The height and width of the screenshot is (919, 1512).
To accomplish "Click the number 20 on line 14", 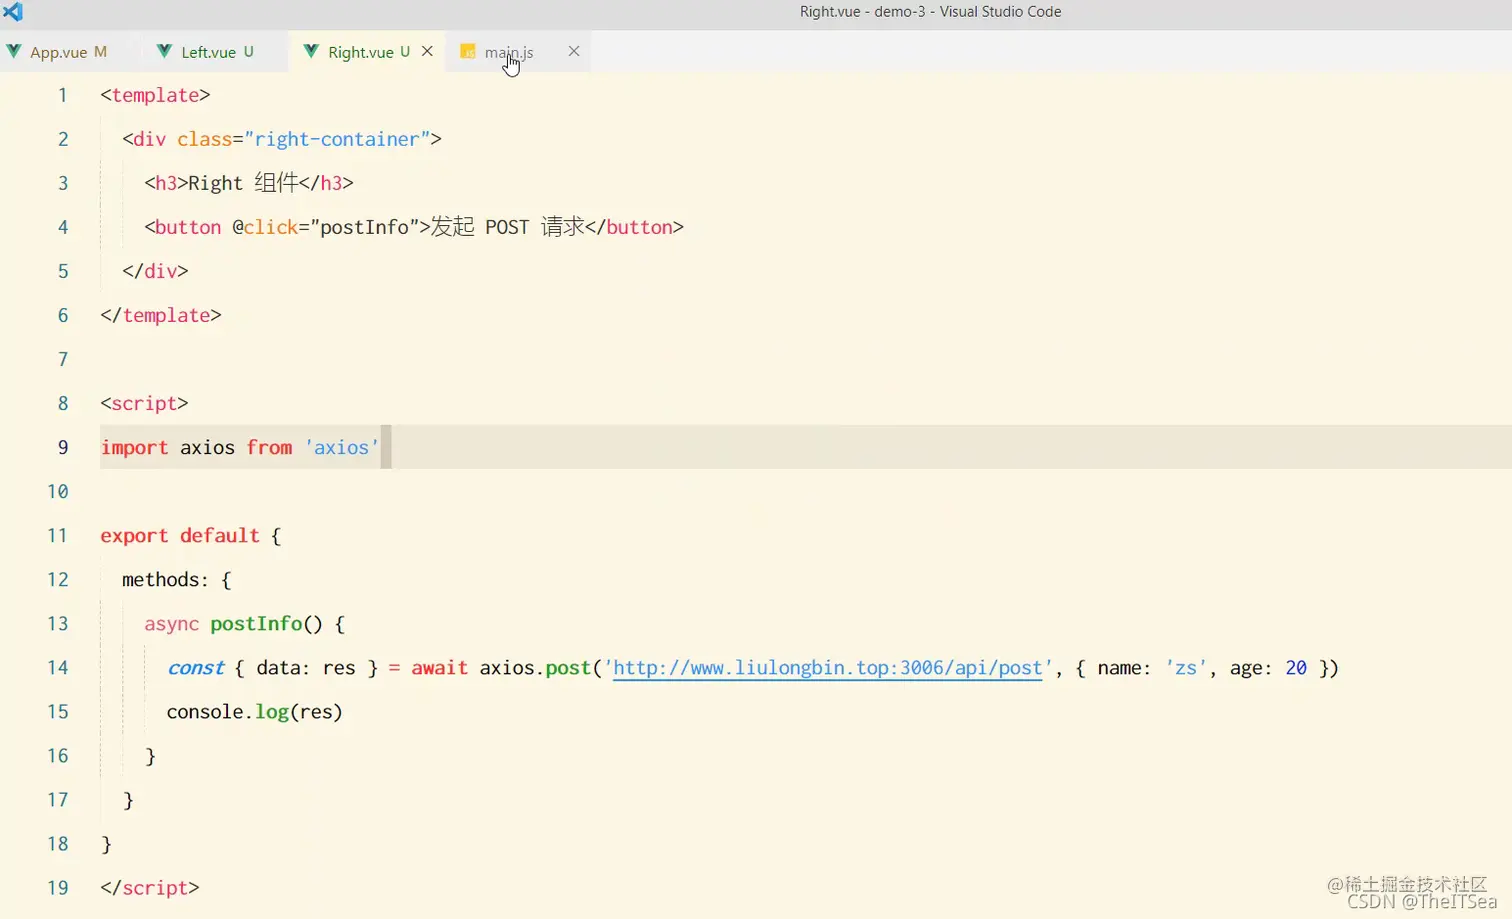I will 1296,668.
